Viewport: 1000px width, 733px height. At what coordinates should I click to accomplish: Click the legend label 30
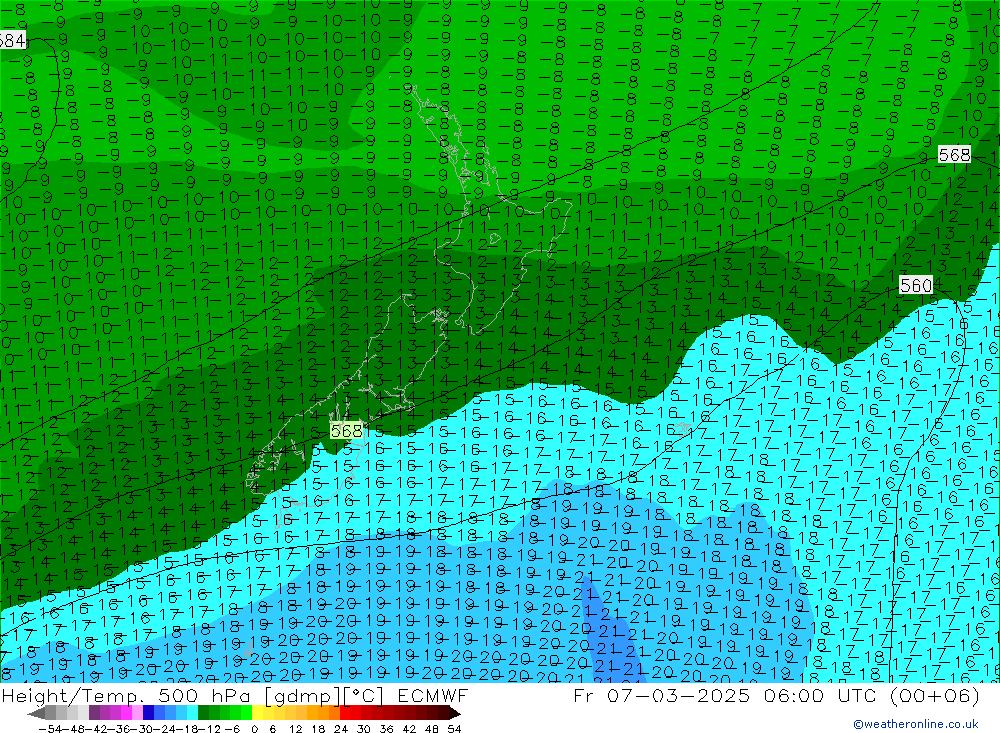[x=364, y=729]
